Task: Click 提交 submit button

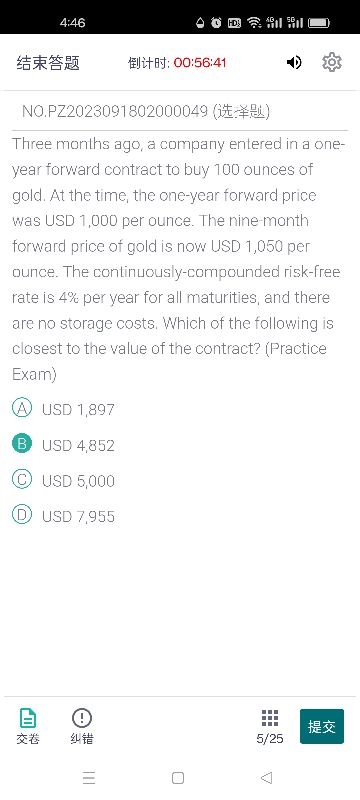Action: pyautogui.click(x=322, y=726)
